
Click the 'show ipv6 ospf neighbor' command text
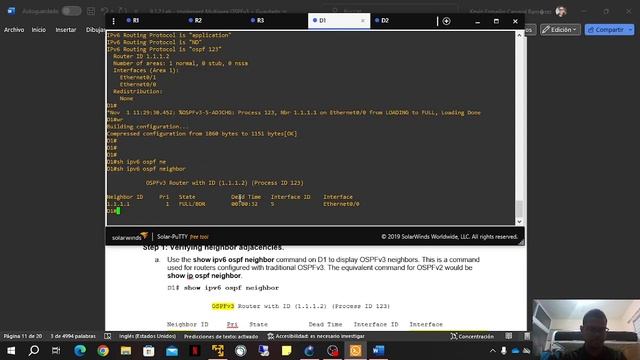(231, 288)
